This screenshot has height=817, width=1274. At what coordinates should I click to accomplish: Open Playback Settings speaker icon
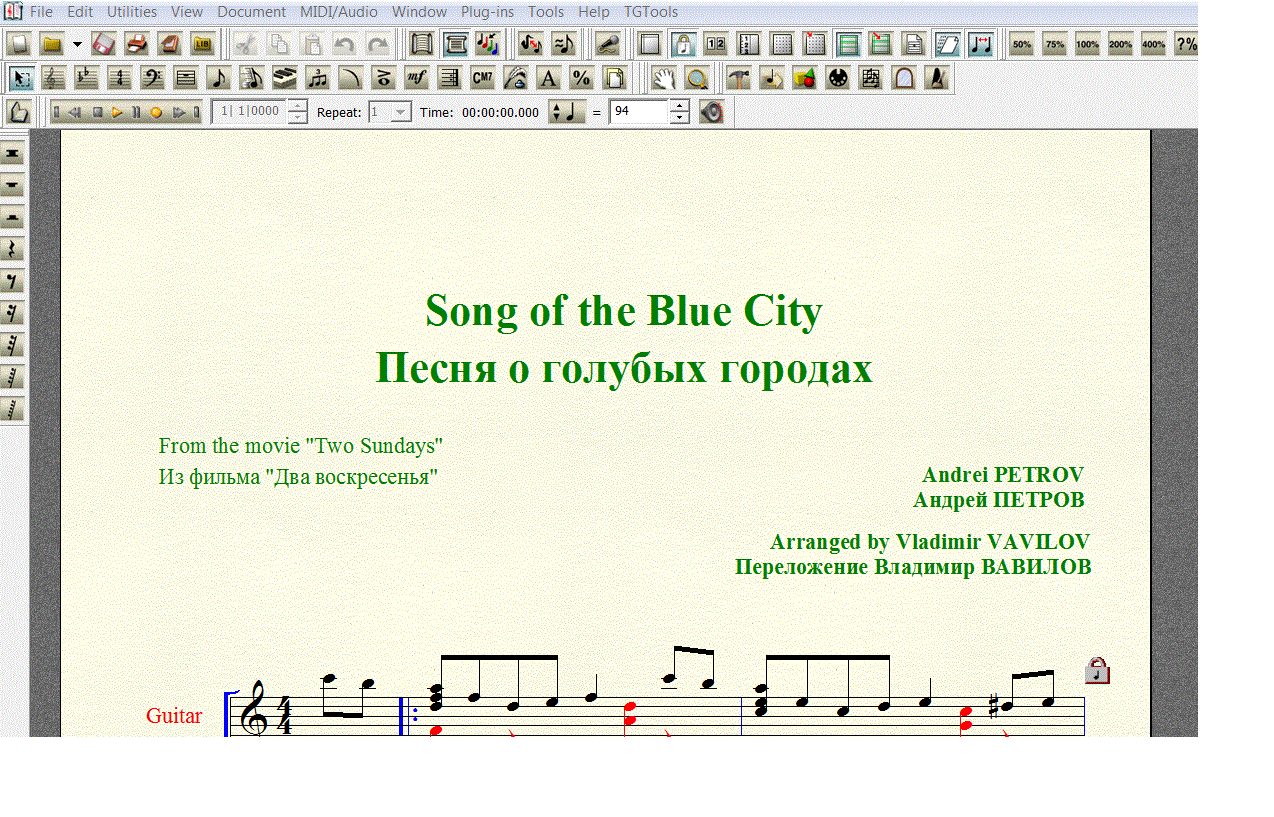[x=711, y=112]
